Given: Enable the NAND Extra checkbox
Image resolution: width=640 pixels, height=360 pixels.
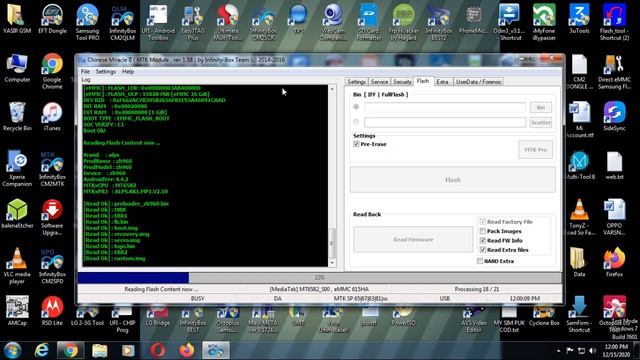Looking at the screenshot, I should tap(480, 261).
